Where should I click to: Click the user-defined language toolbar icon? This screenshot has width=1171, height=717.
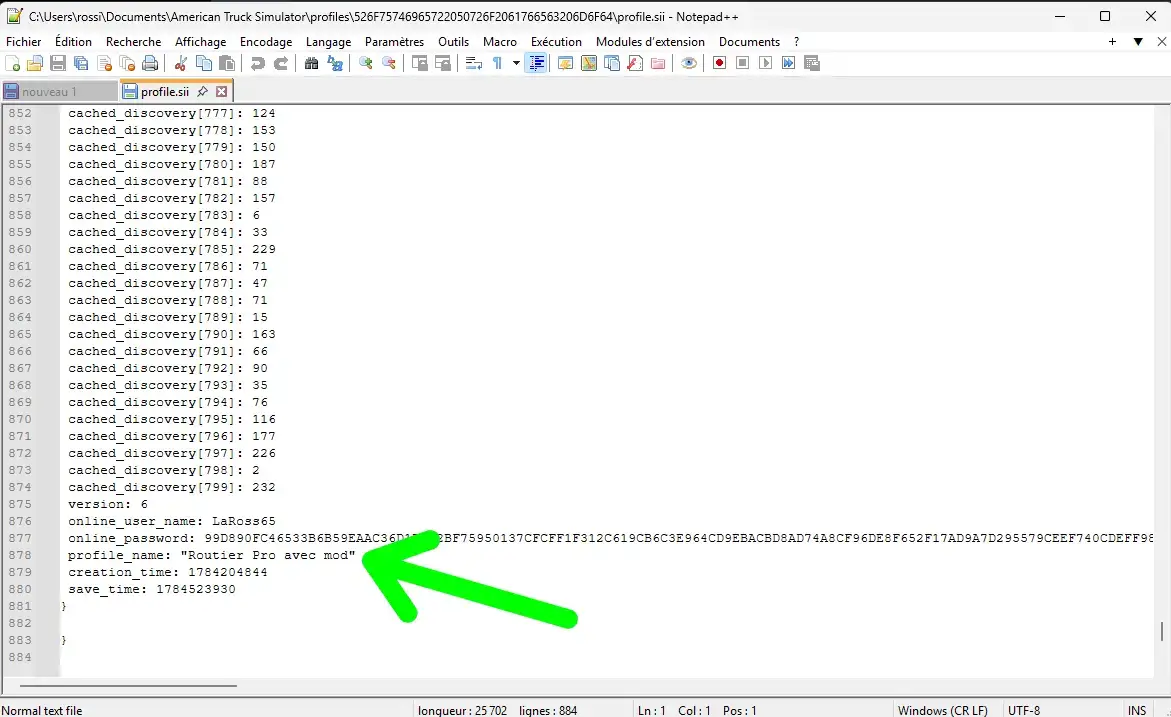pyautogui.click(x=565, y=63)
